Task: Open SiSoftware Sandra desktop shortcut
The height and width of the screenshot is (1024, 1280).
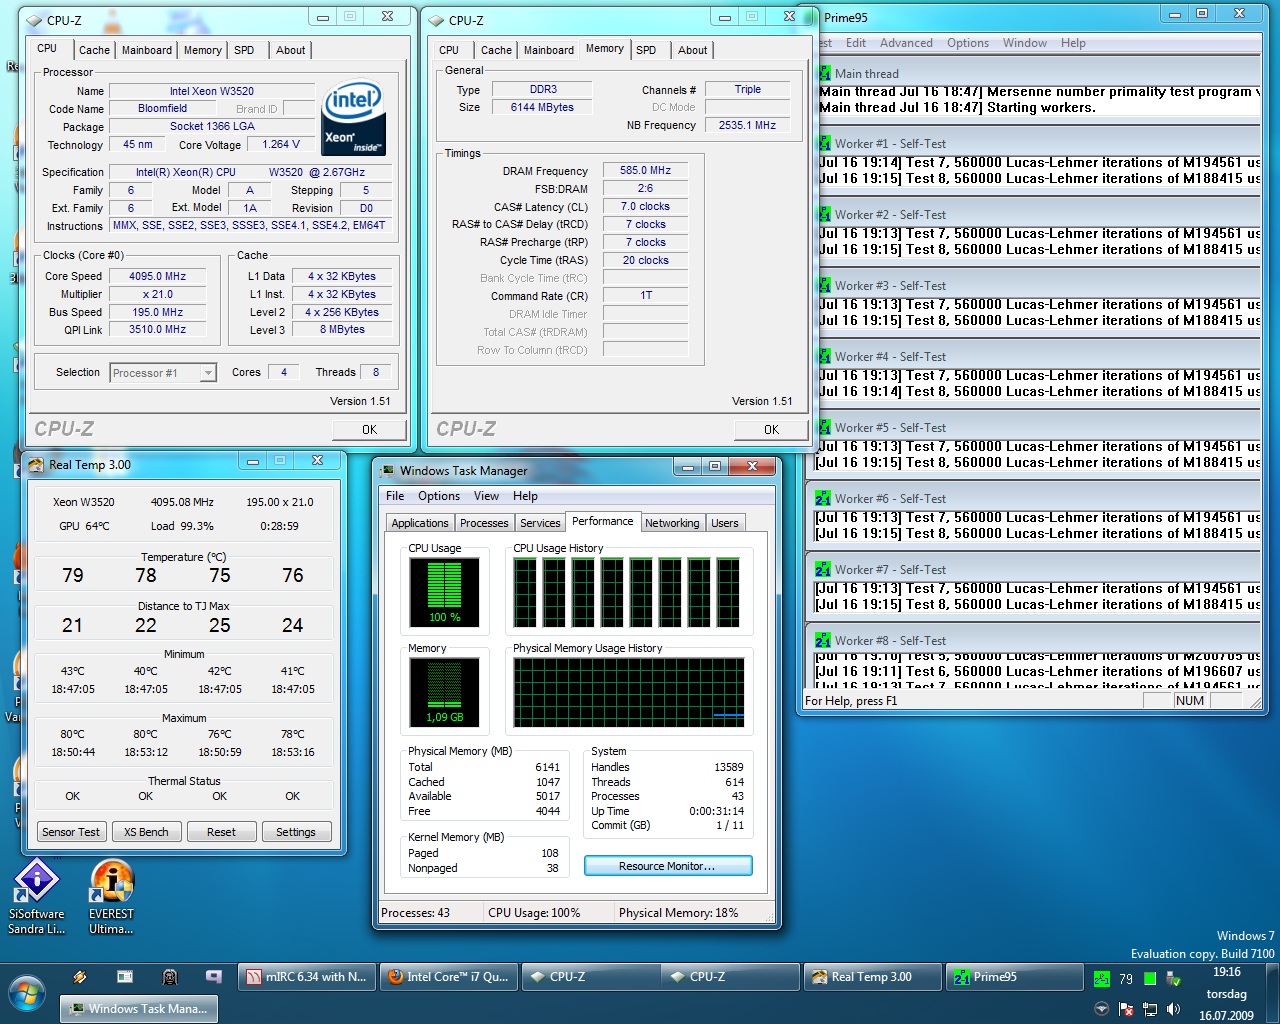Action: [x=37, y=897]
